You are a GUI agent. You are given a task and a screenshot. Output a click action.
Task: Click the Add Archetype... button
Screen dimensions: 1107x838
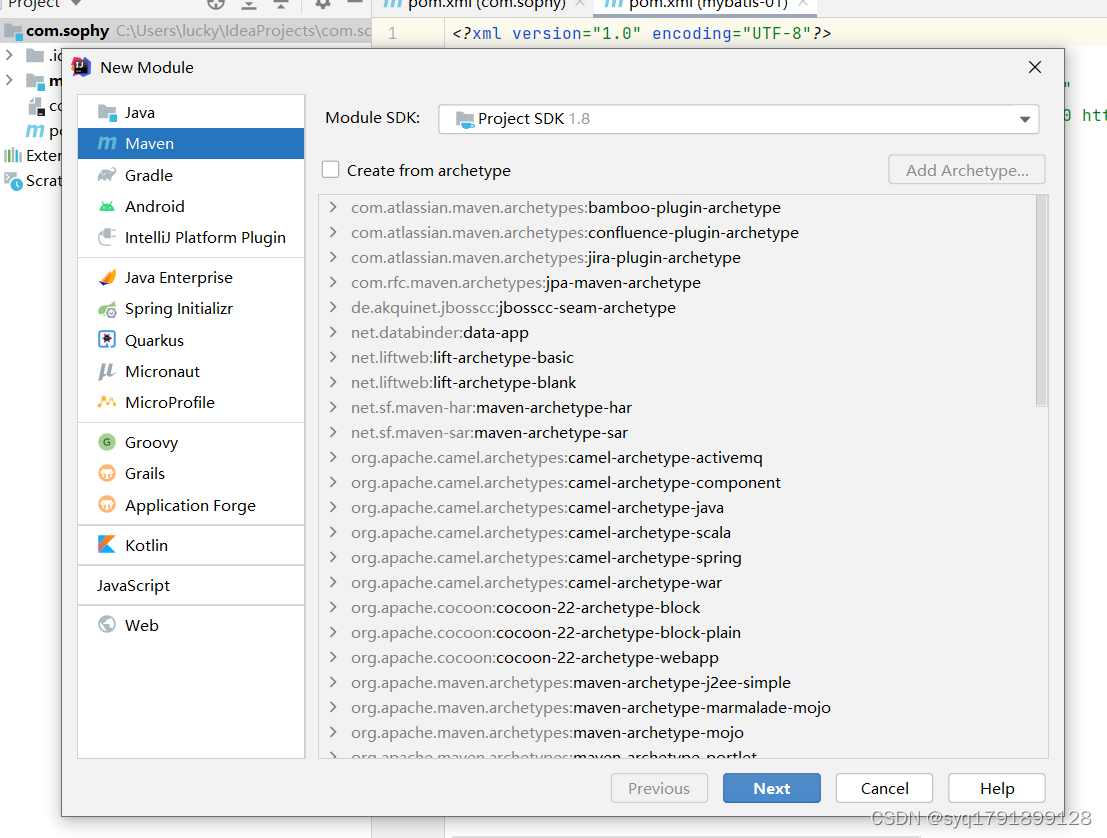[x=967, y=170]
